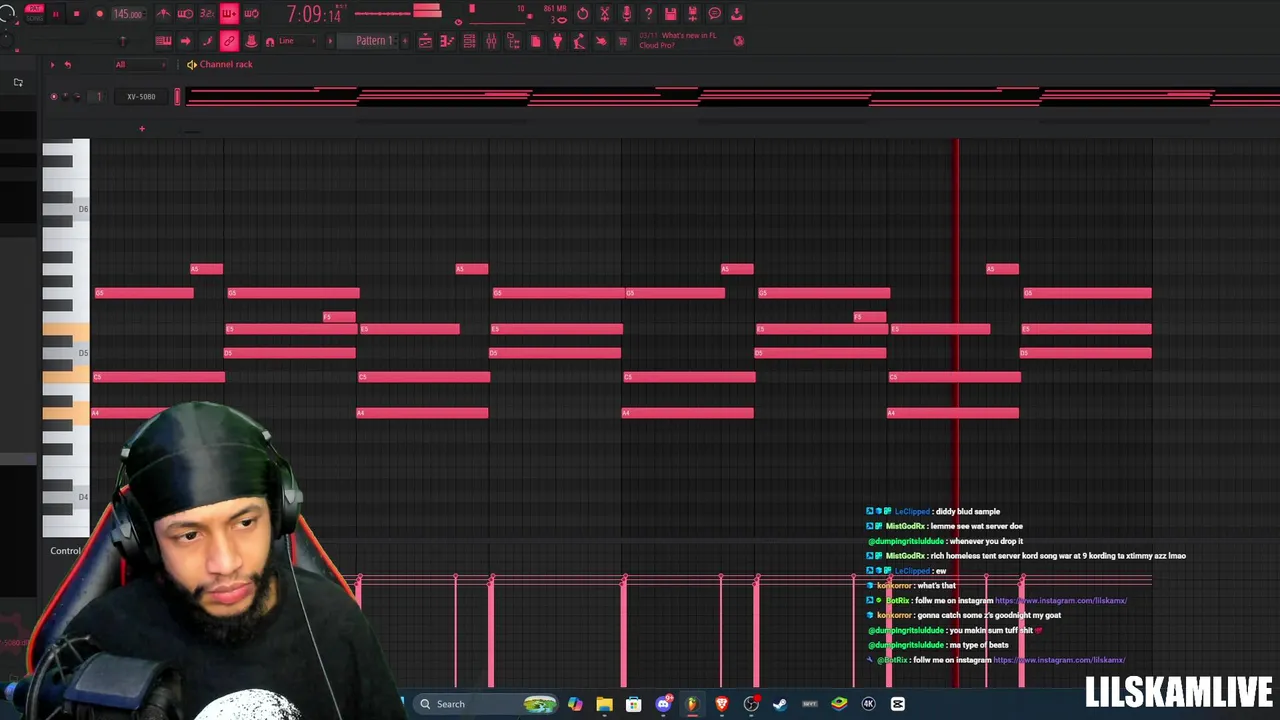Adjust XV-5080 channel pan knob

(65, 96)
